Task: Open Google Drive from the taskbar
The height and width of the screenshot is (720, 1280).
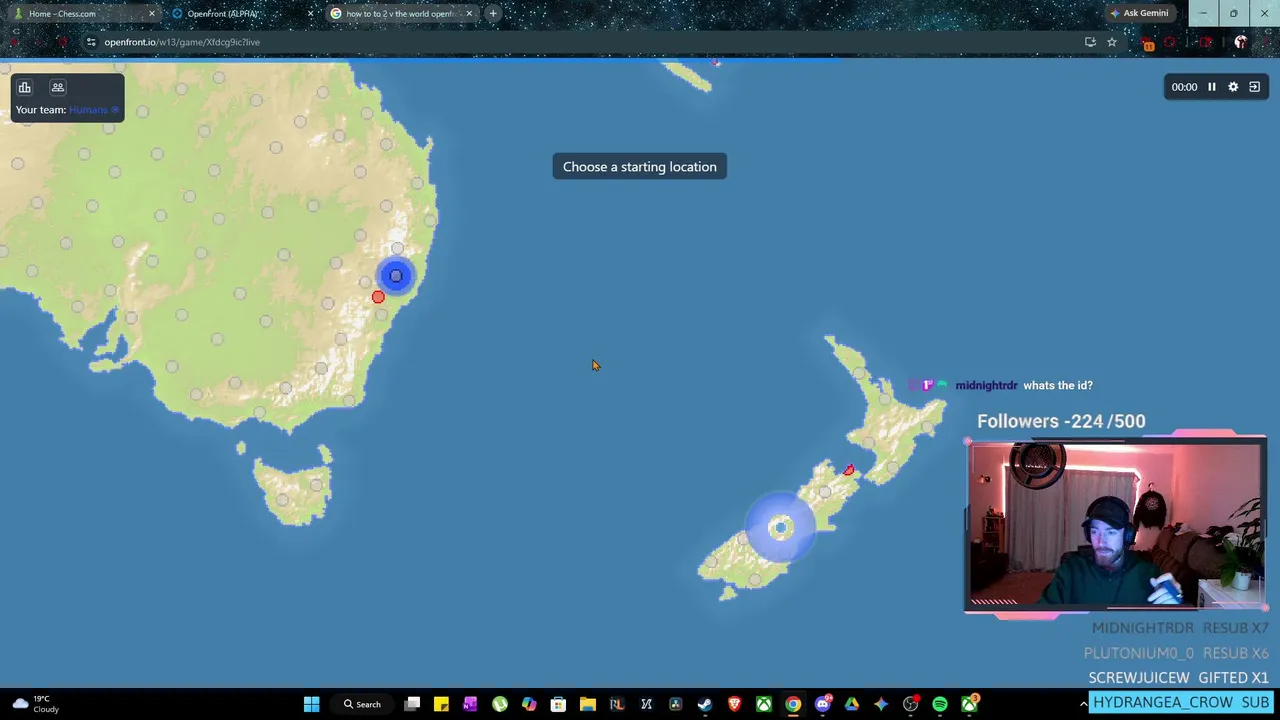Action: (x=852, y=704)
